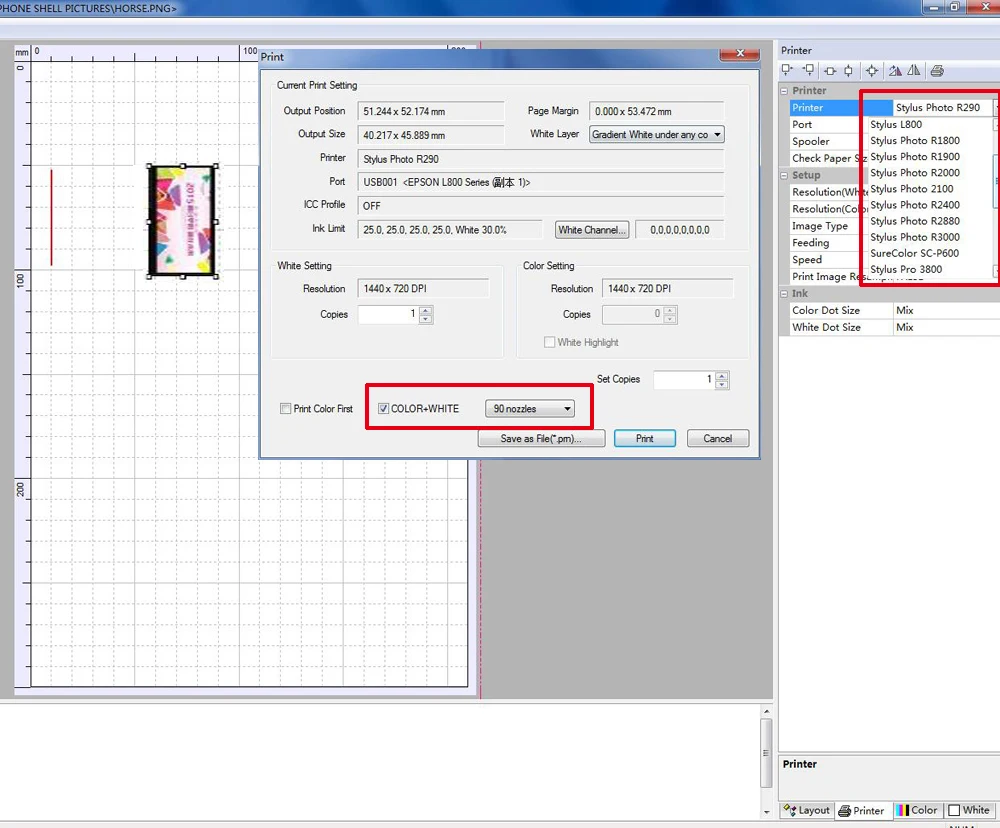Click the printer icon in side toolbar

click(937, 71)
